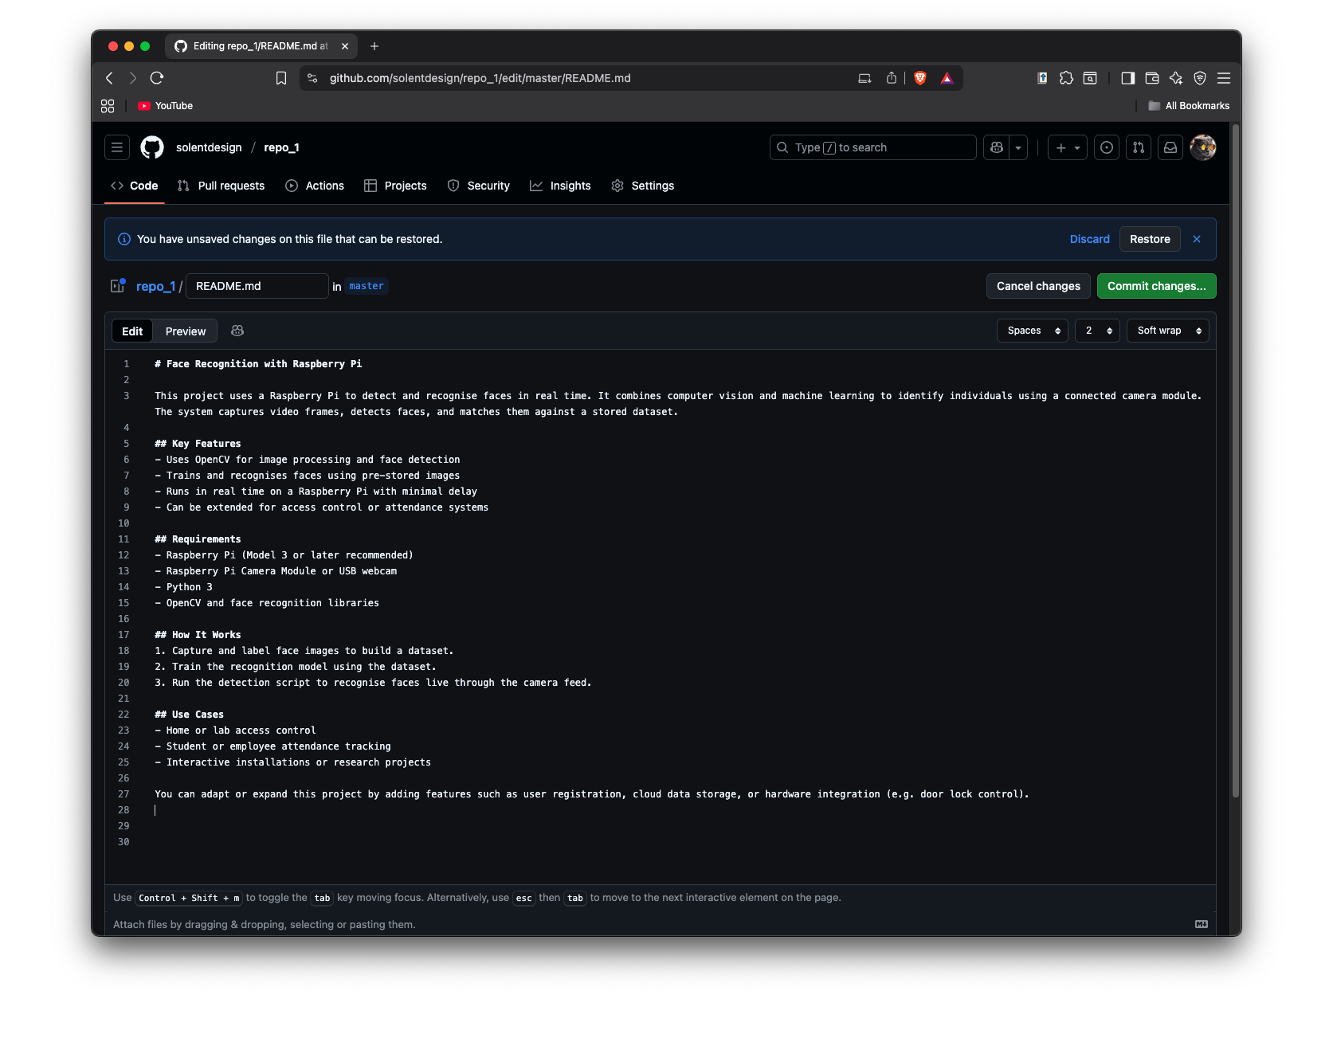
Task: Open the Soft wrap mode dropdown
Action: tap(1168, 331)
